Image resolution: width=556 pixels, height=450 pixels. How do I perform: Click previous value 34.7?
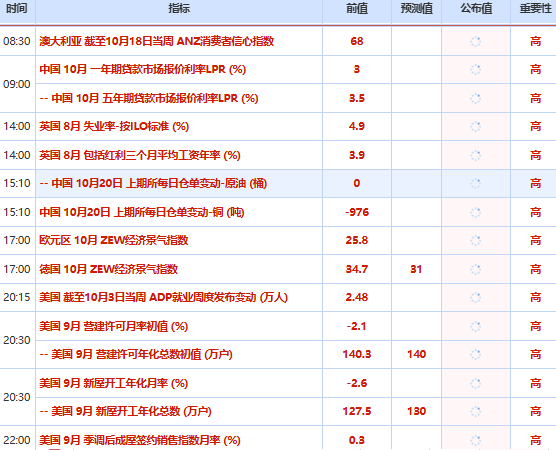(x=357, y=270)
